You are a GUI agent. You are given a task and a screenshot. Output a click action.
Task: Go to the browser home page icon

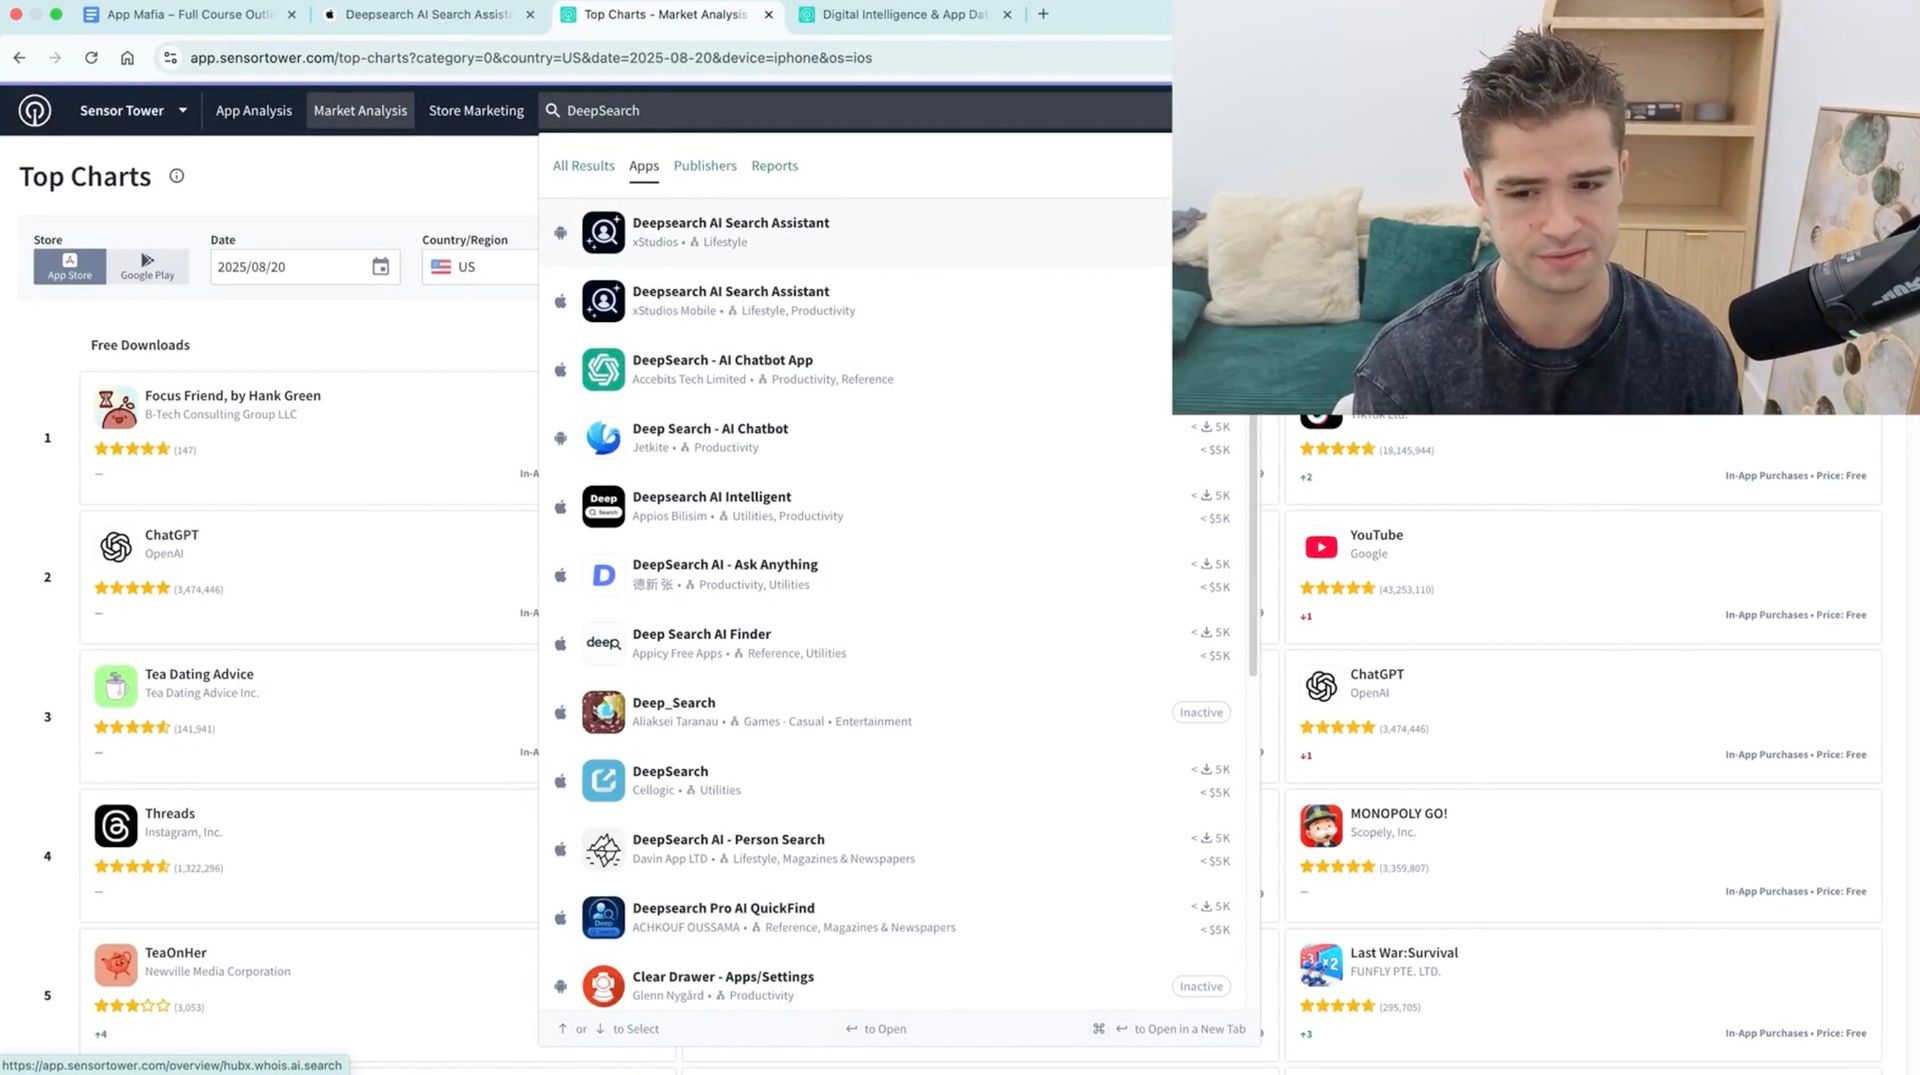[x=127, y=58]
